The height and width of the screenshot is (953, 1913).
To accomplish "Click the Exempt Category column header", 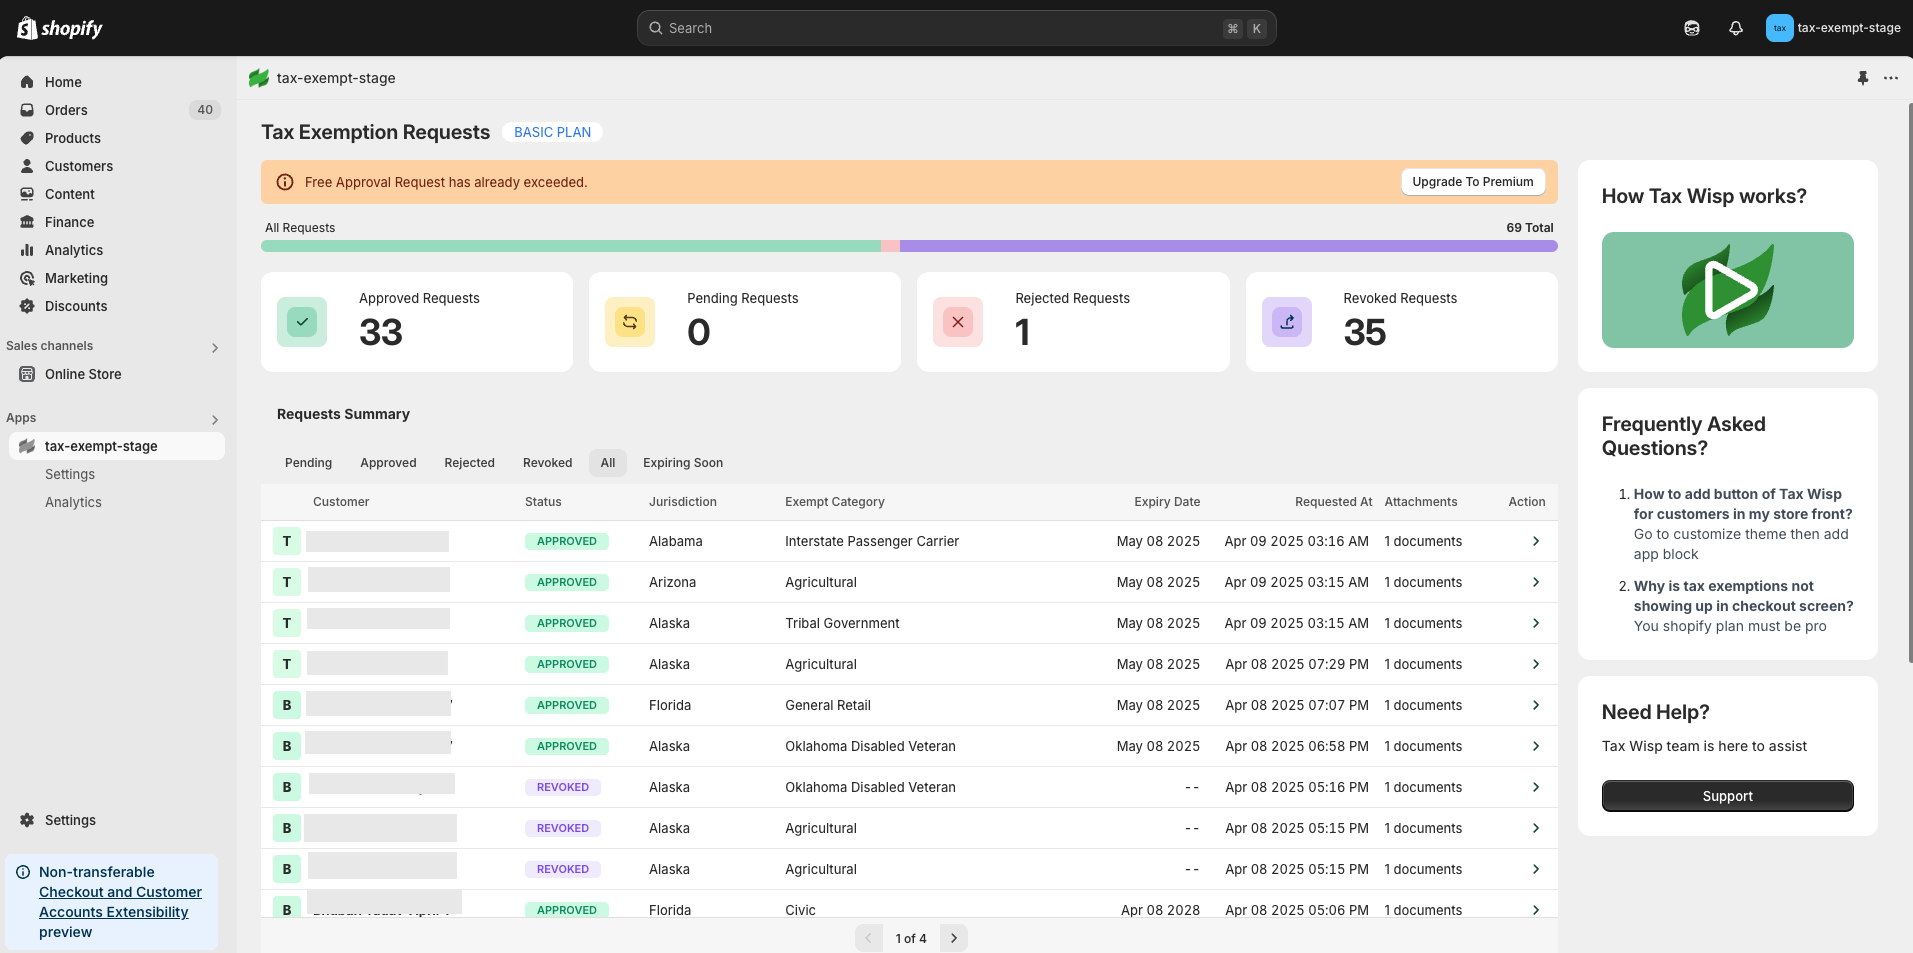I will (835, 502).
